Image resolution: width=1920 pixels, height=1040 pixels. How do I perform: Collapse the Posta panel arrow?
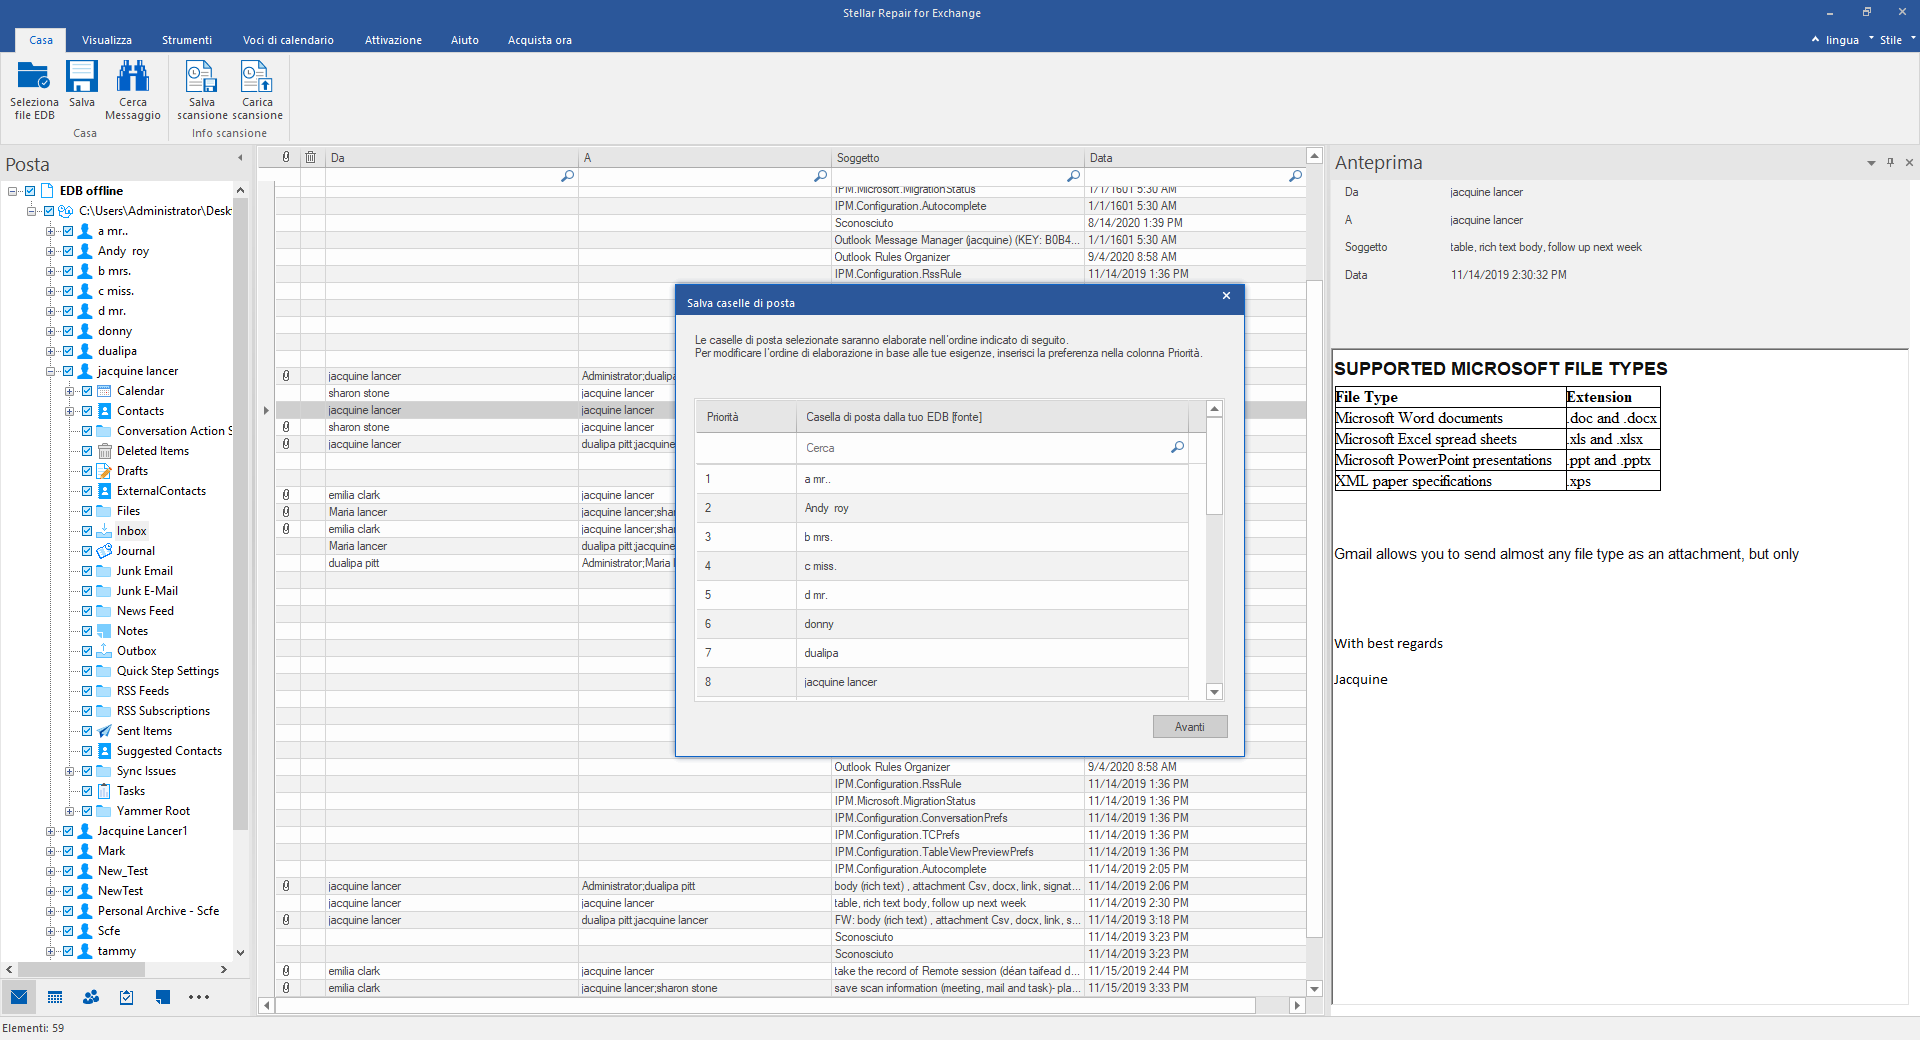[x=240, y=158]
